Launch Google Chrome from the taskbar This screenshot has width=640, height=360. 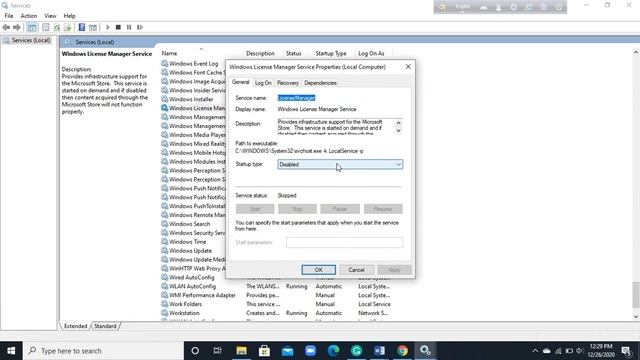(x=402, y=351)
